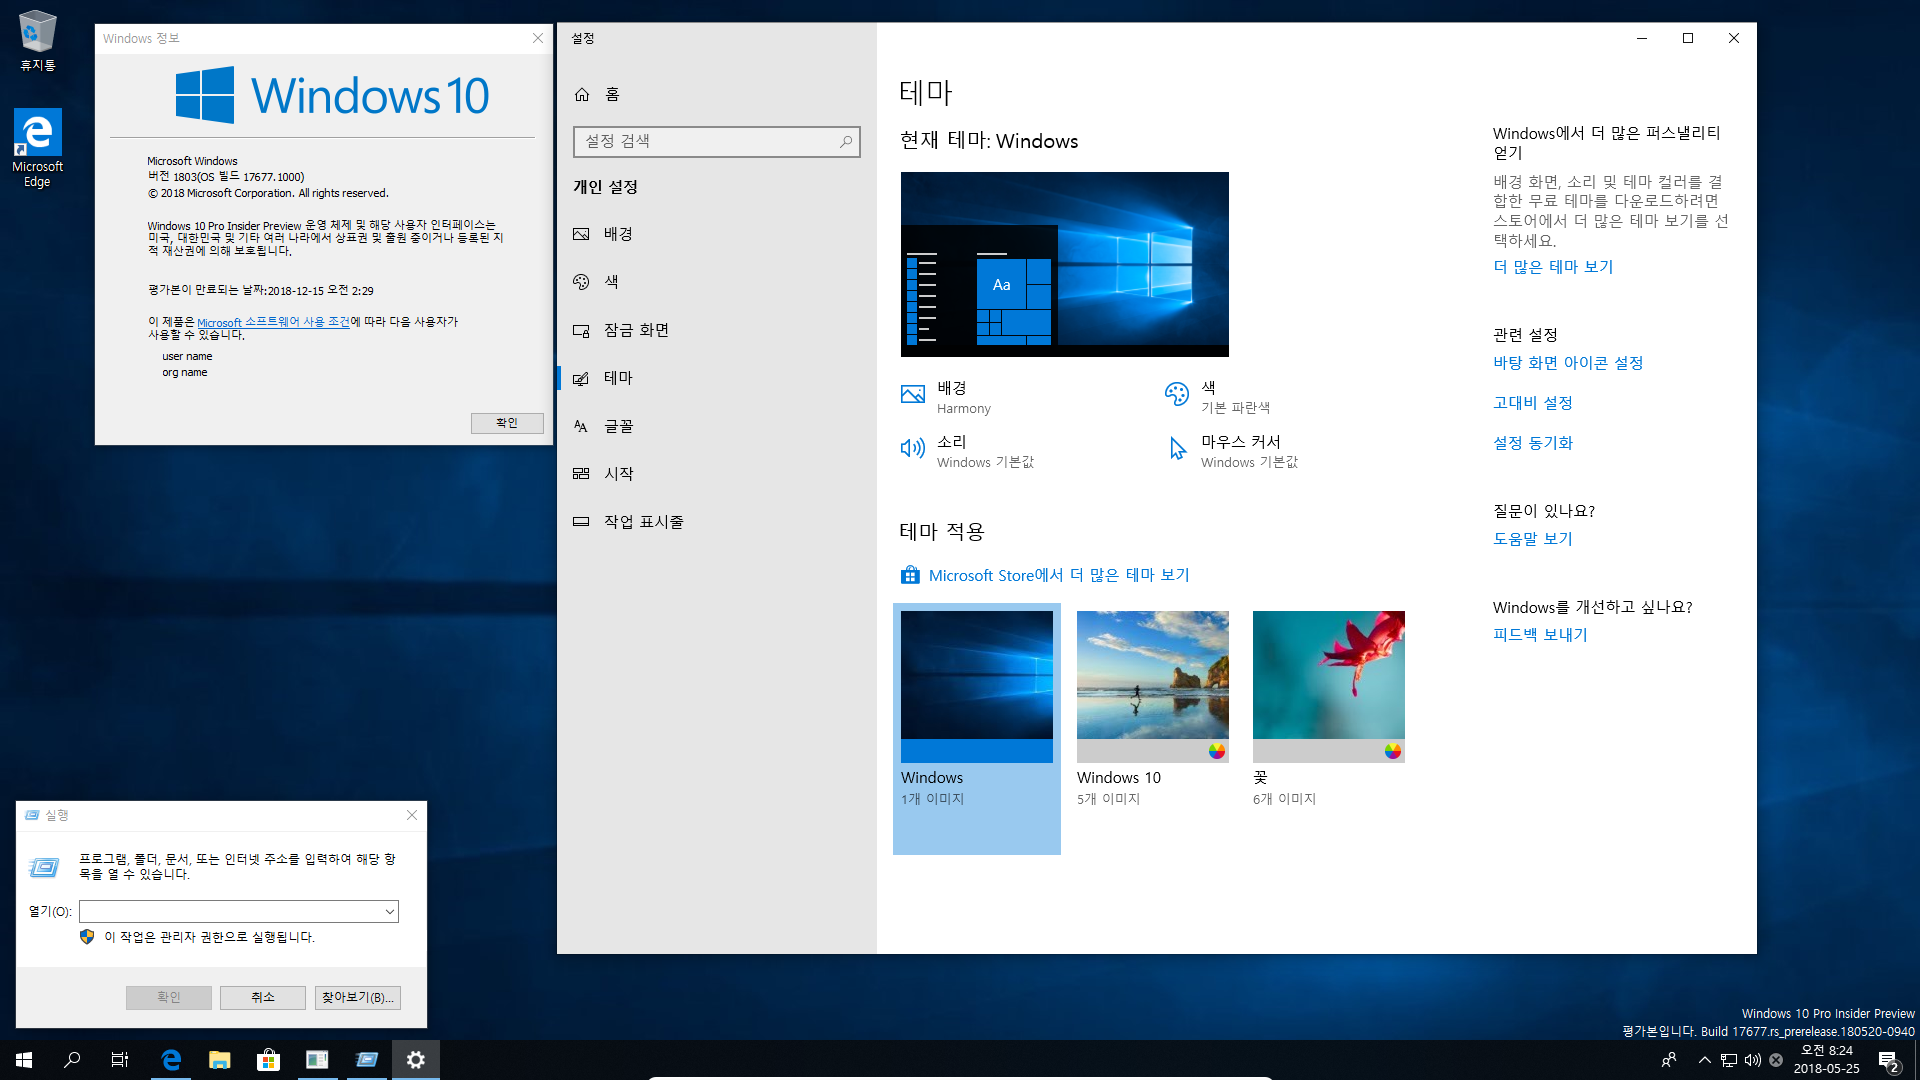
Task: Open 글꼴 (Fonts) settings page
Action: pos(716,425)
